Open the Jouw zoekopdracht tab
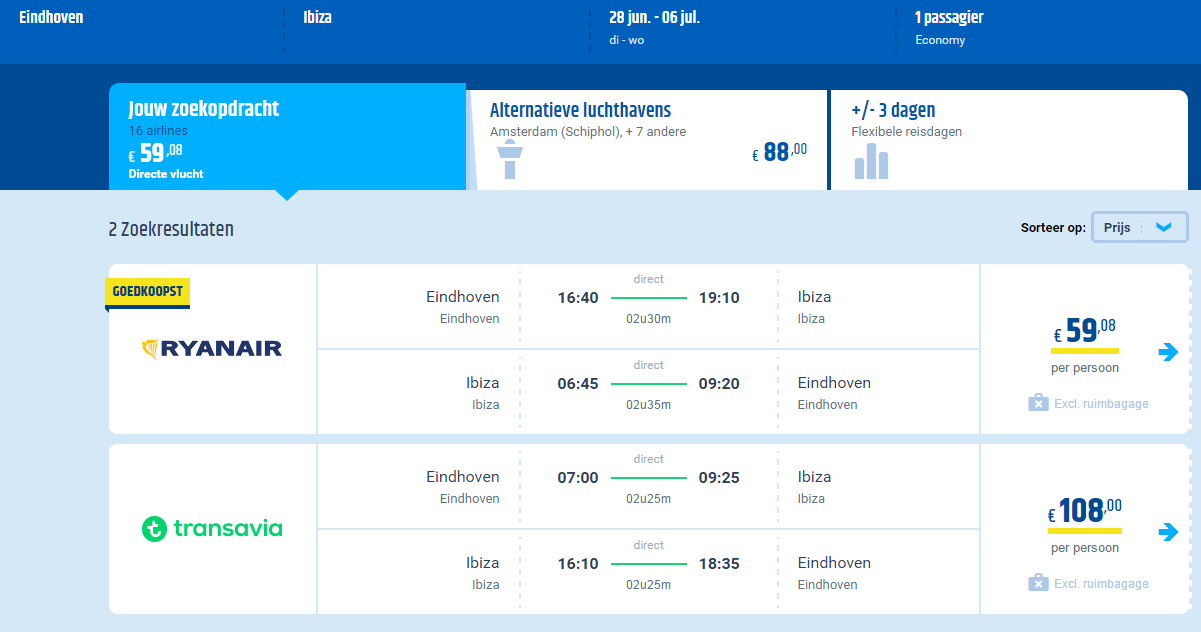This screenshot has width=1201, height=632. [287, 136]
